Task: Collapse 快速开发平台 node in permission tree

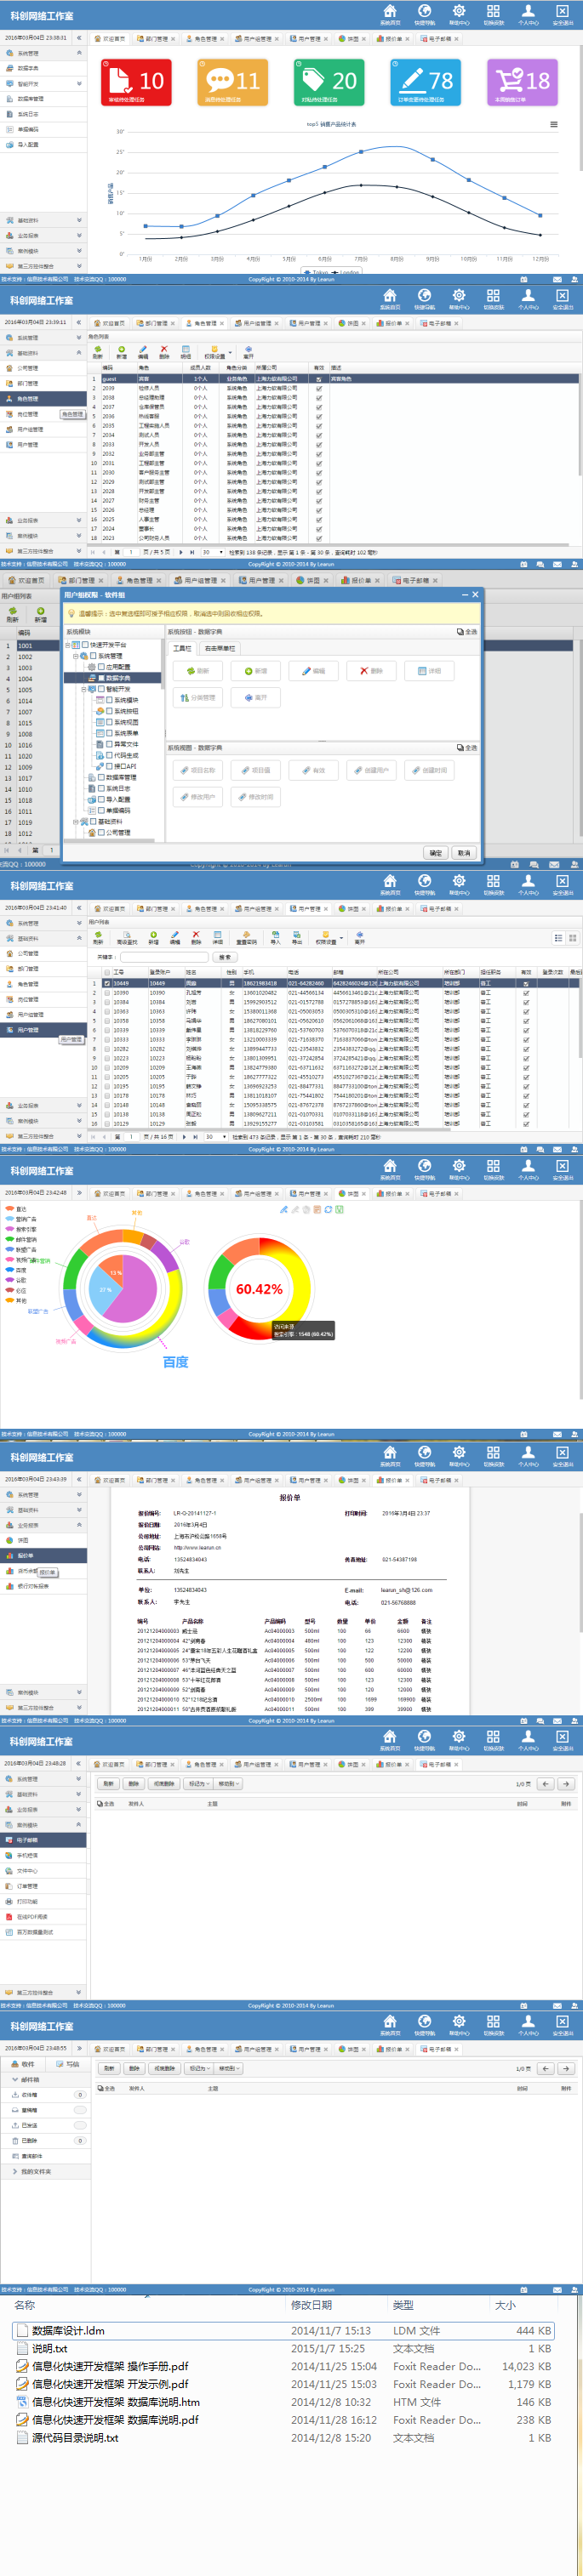Action: tap(68, 645)
